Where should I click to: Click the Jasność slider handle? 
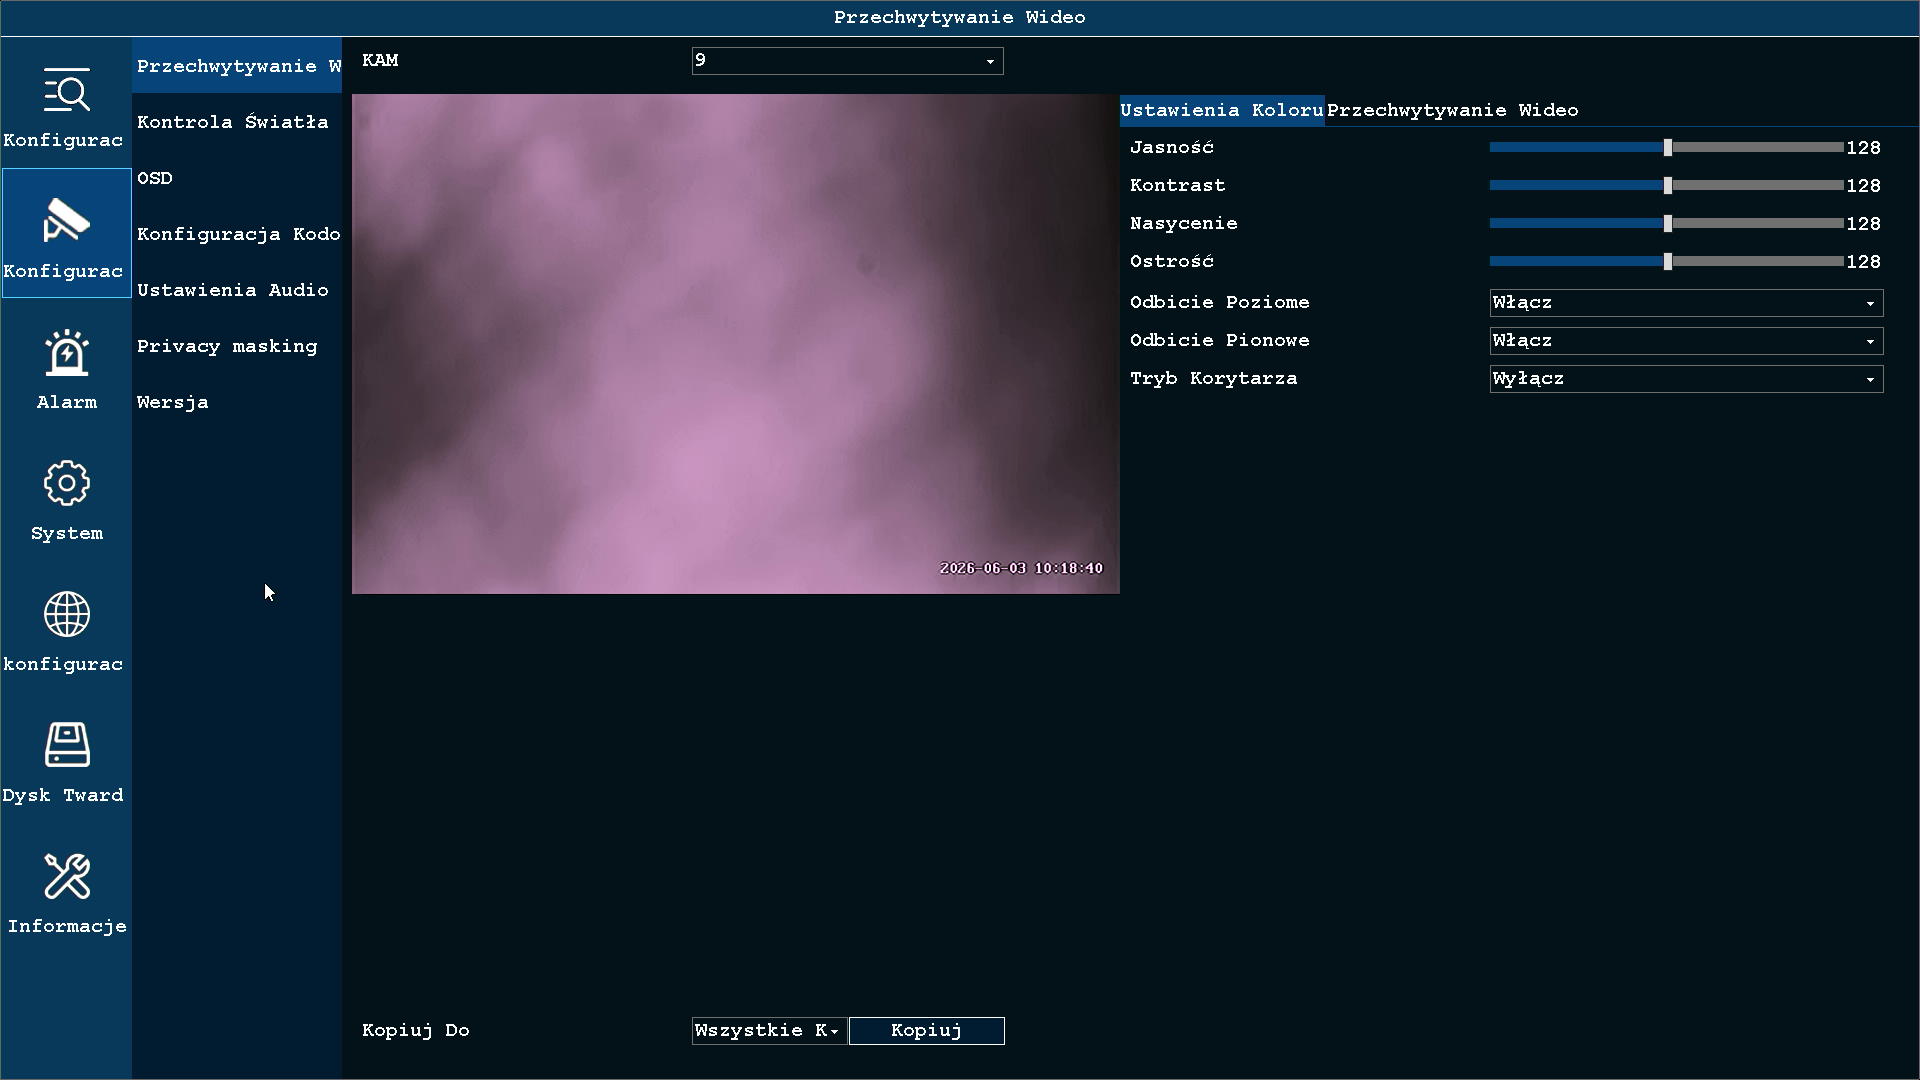[1668, 148]
